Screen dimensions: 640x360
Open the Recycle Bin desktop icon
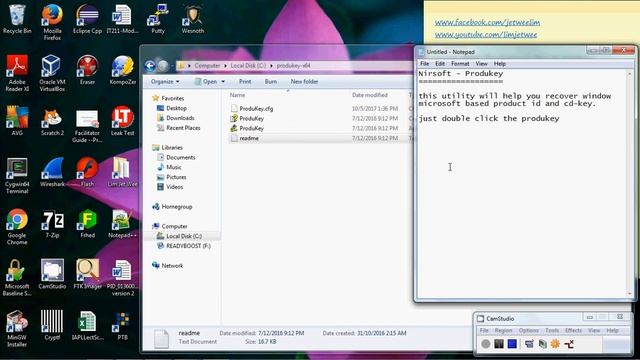pos(17,19)
